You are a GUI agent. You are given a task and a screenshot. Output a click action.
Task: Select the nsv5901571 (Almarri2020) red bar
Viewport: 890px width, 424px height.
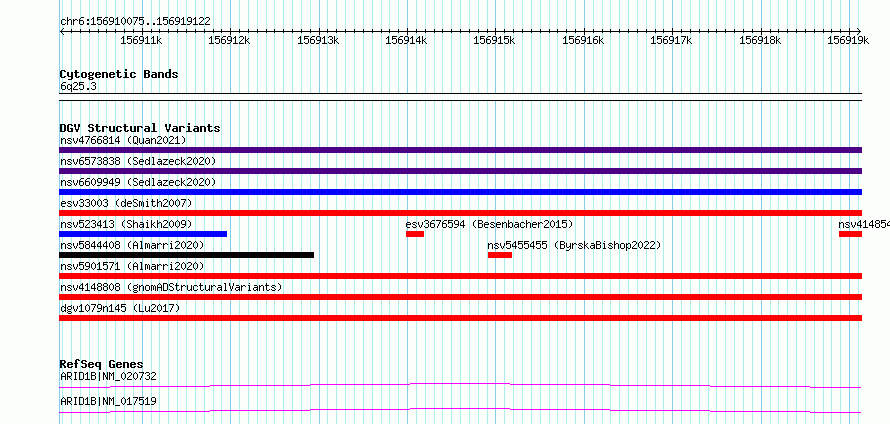coord(460,276)
